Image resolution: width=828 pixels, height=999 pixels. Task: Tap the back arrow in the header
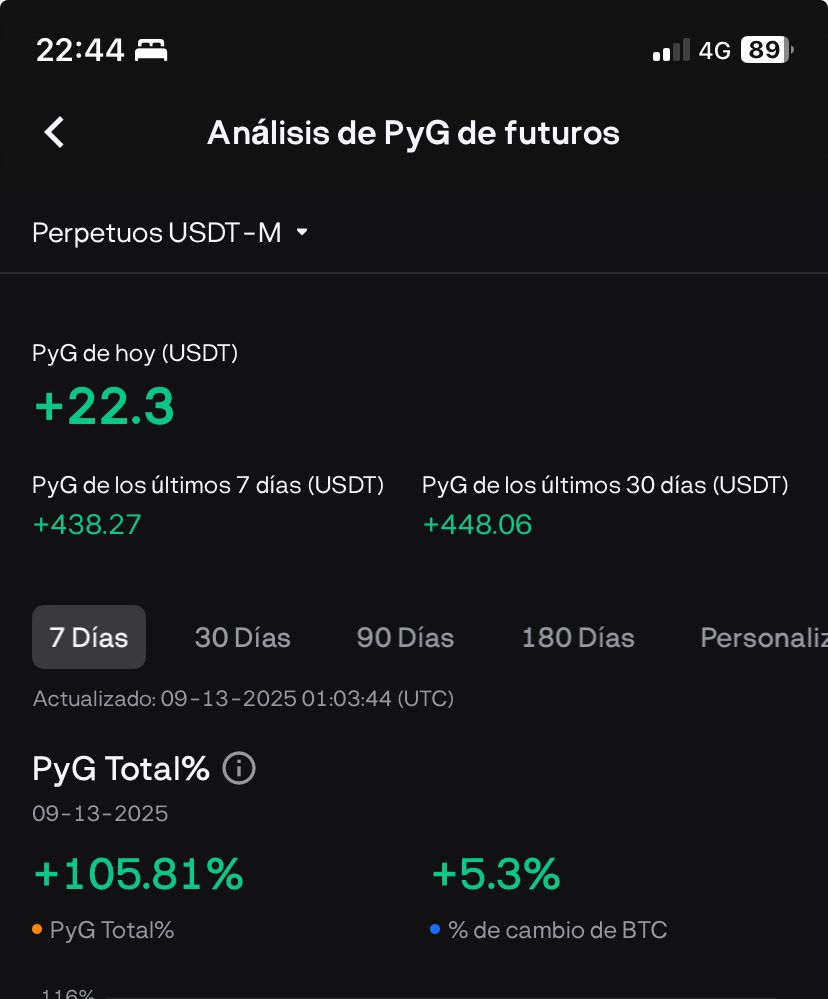pyautogui.click(x=55, y=132)
